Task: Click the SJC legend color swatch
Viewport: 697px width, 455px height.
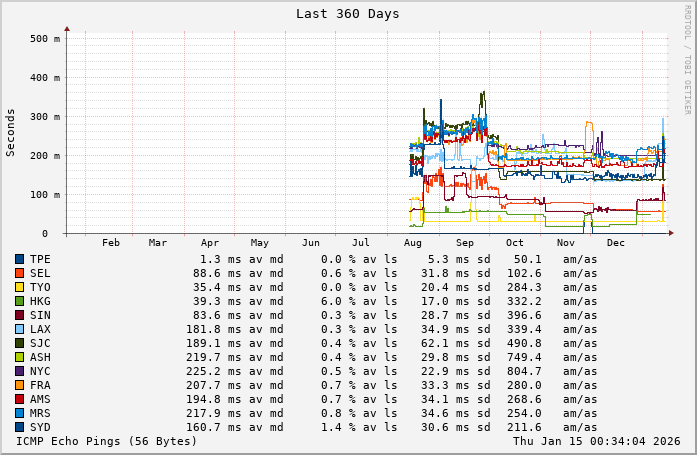Action: point(19,343)
